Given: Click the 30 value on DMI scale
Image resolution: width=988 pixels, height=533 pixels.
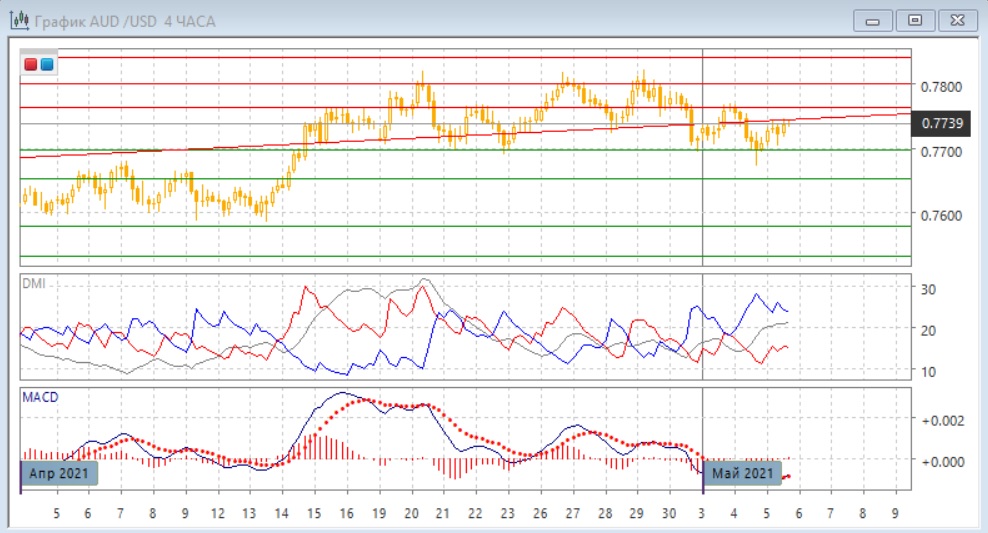Looking at the screenshot, I should 929,289.
